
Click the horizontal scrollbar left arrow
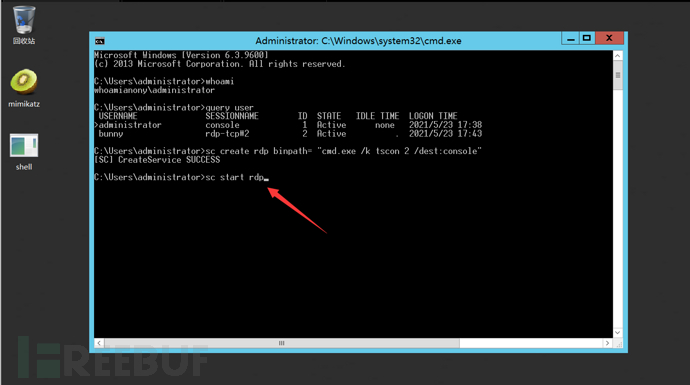[x=99, y=343]
